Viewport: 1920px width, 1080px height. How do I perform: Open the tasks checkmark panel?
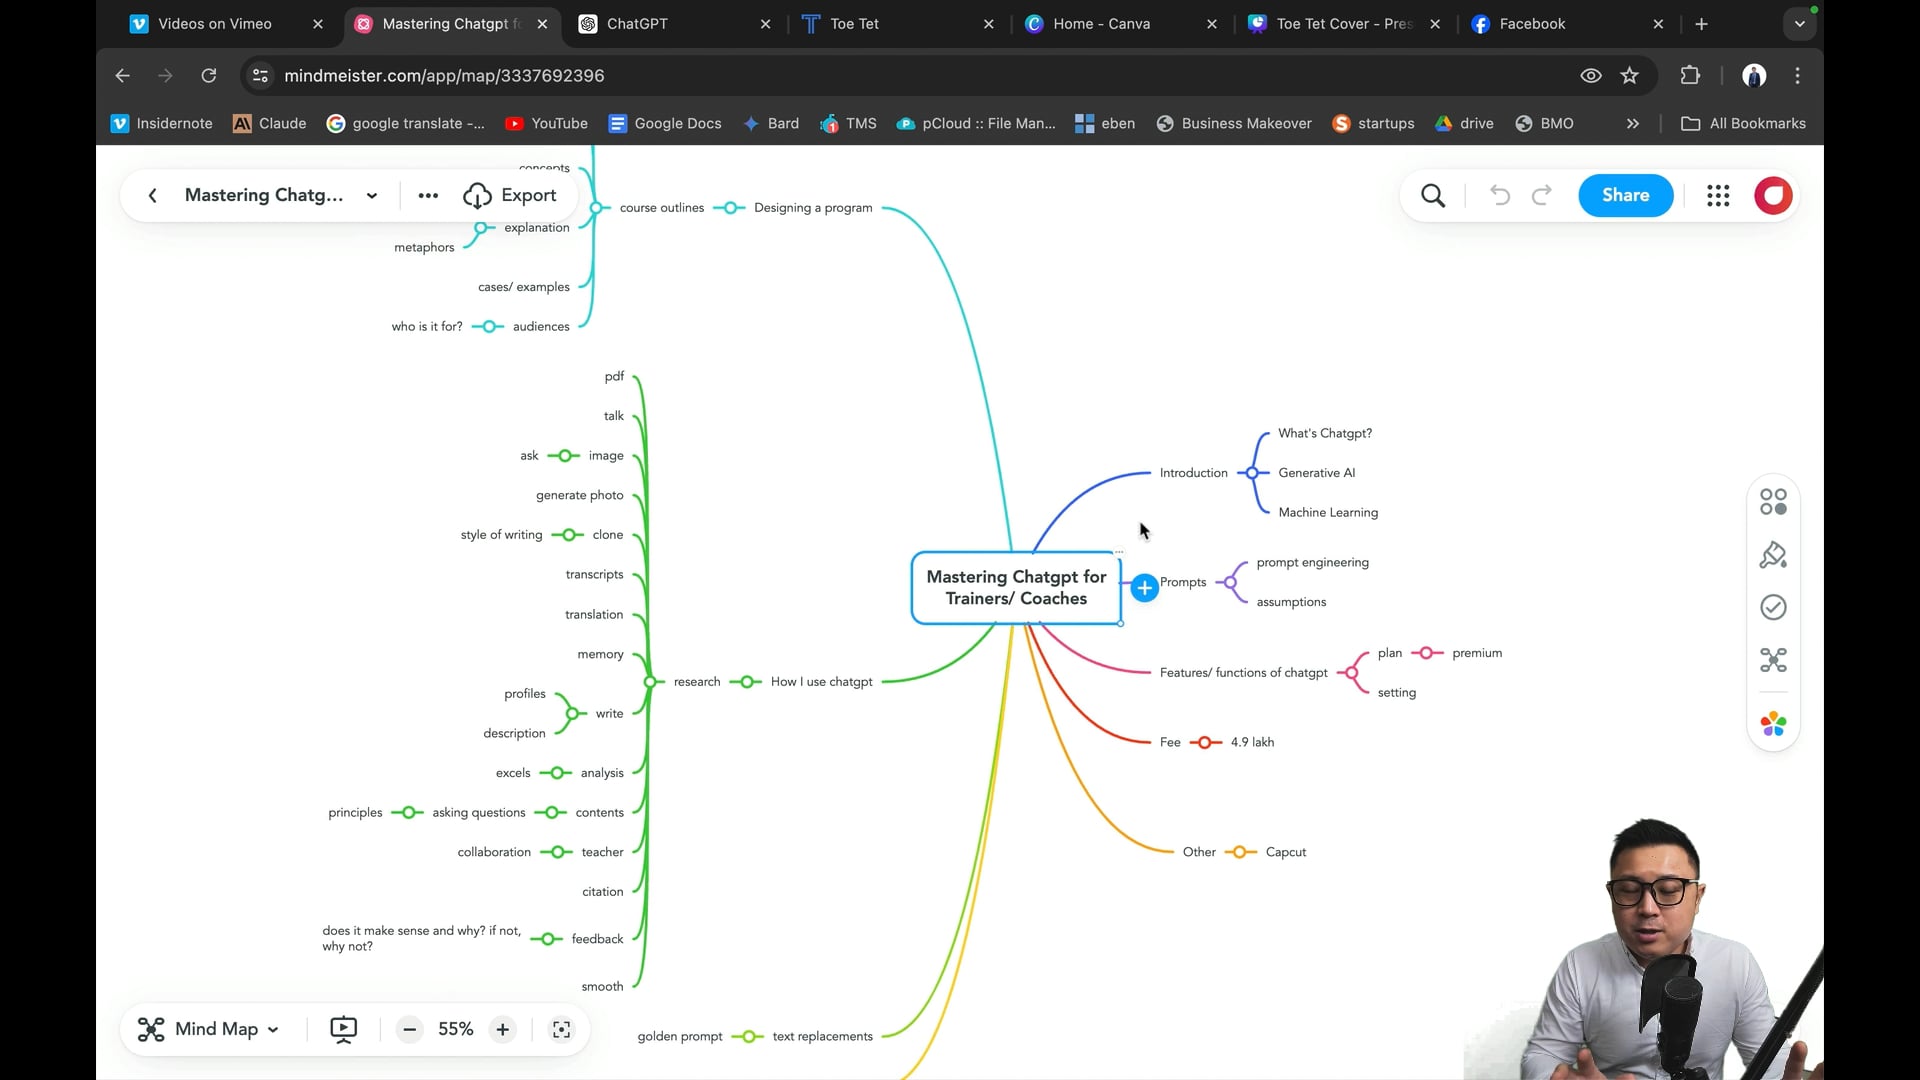click(x=1773, y=608)
